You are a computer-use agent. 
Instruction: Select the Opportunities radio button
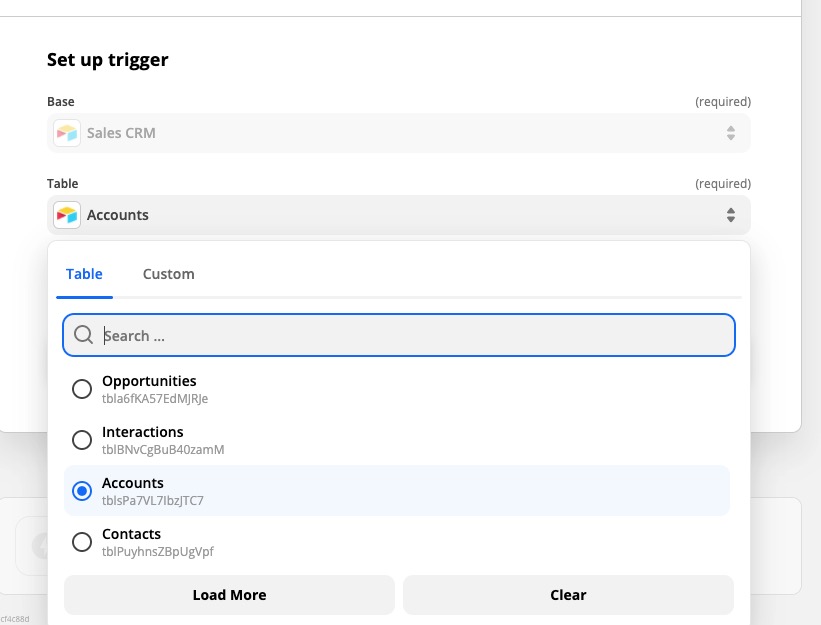[82, 389]
